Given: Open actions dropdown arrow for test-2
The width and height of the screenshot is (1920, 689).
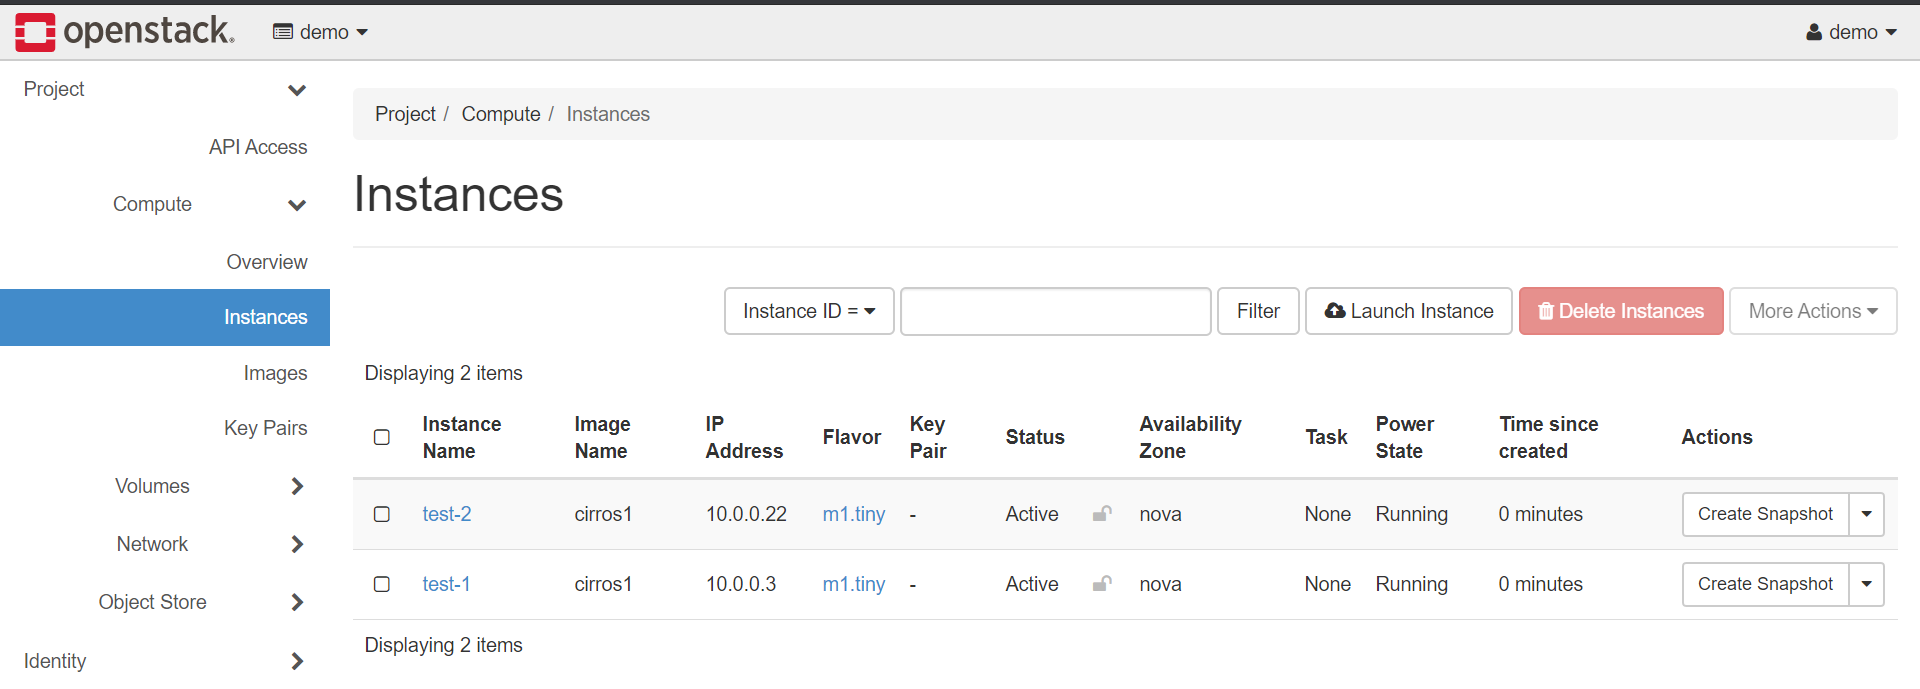Looking at the screenshot, I should coord(1866,514).
